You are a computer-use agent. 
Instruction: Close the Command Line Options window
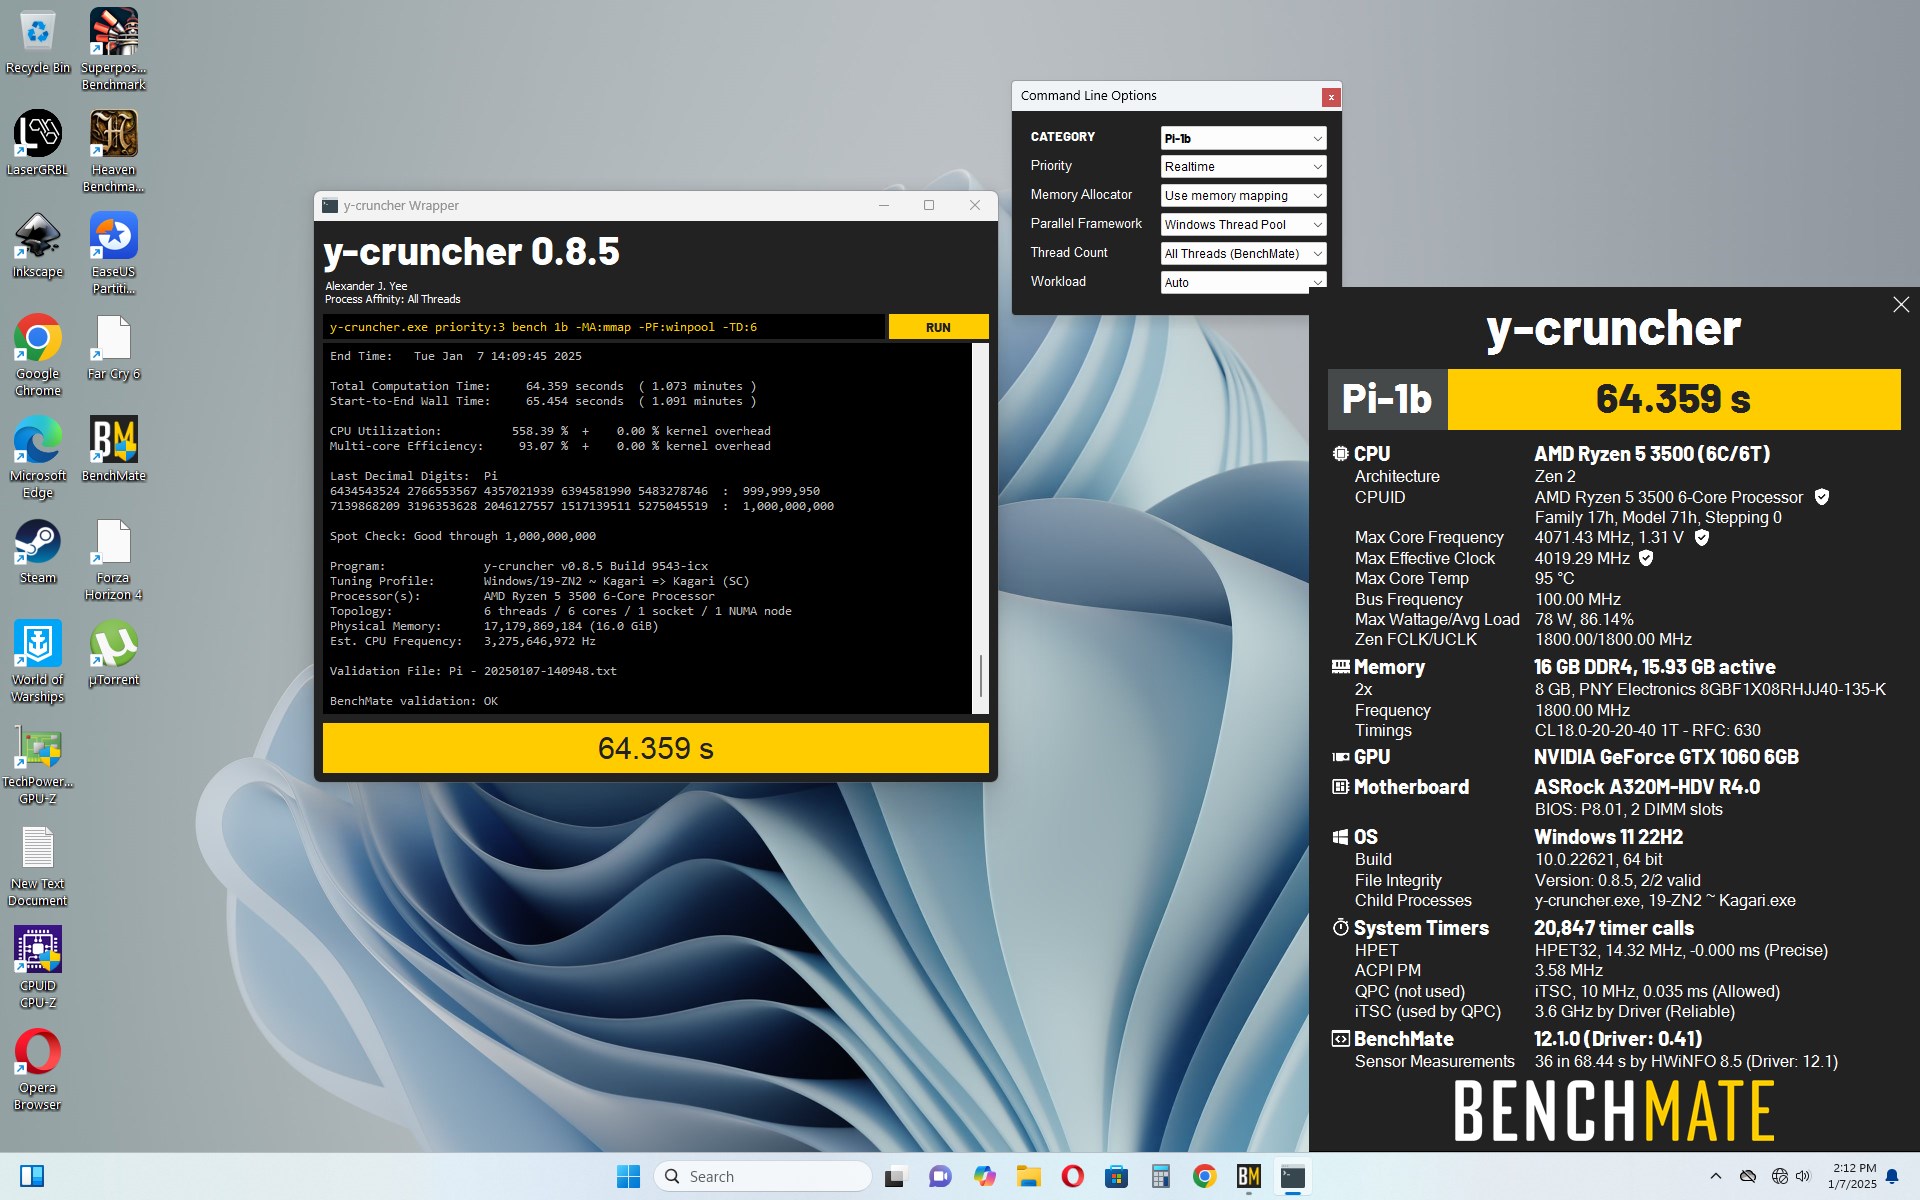point(1330,97)
